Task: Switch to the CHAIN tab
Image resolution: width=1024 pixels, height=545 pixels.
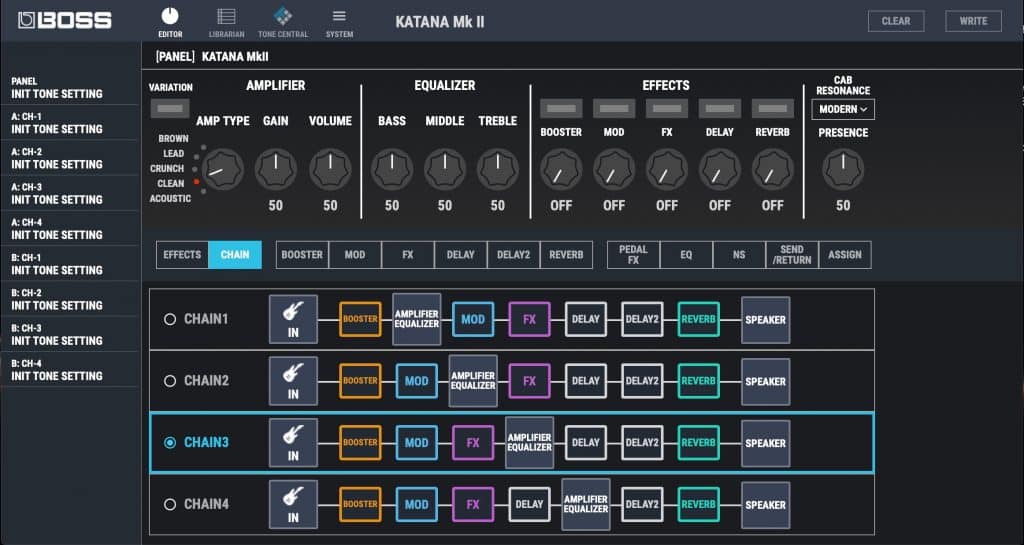Action: point(235,255)
